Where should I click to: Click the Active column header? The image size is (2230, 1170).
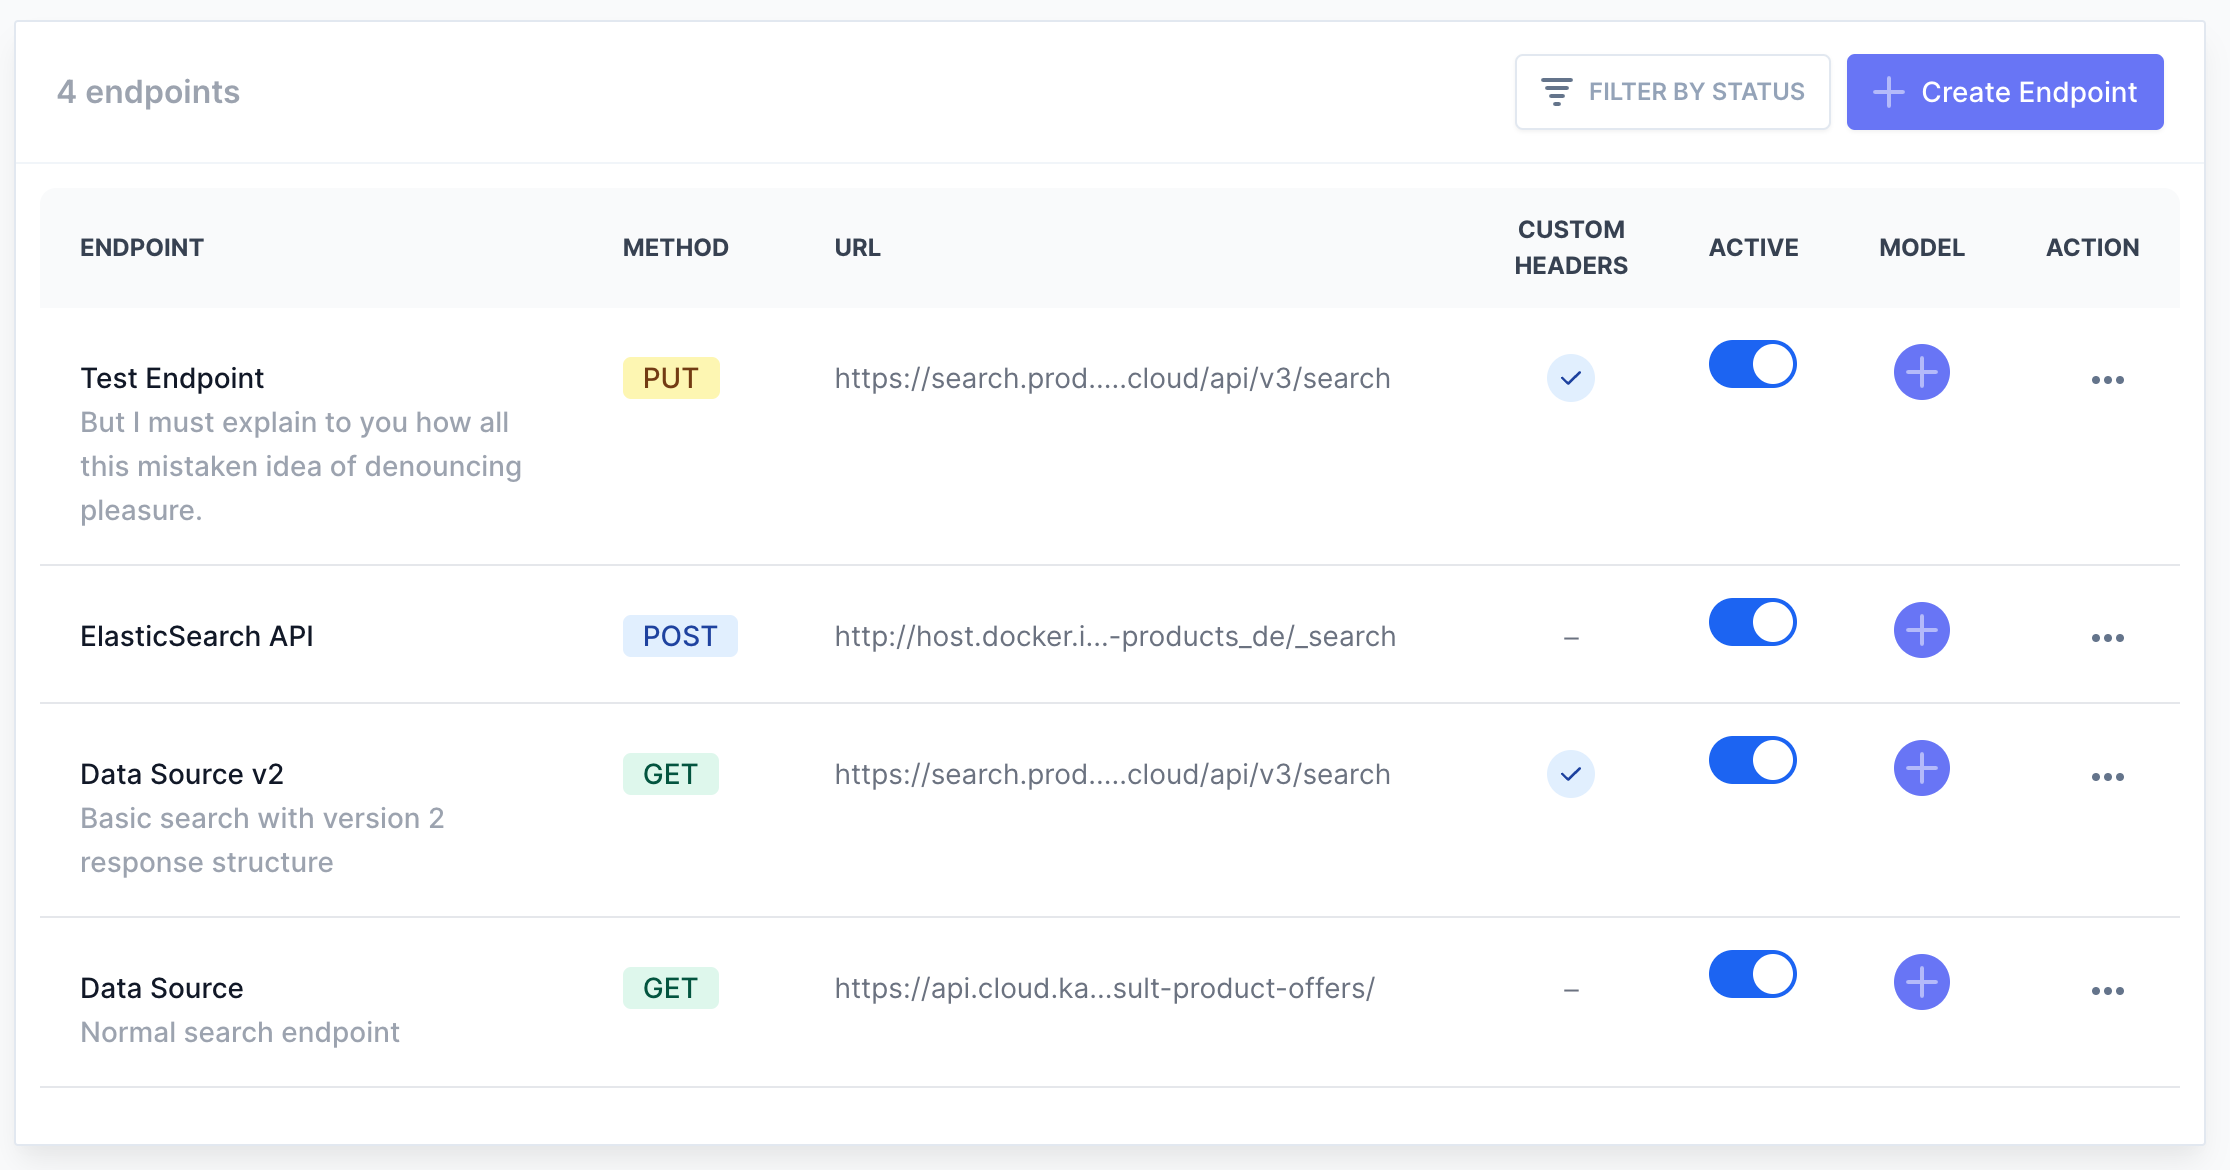1753,248
